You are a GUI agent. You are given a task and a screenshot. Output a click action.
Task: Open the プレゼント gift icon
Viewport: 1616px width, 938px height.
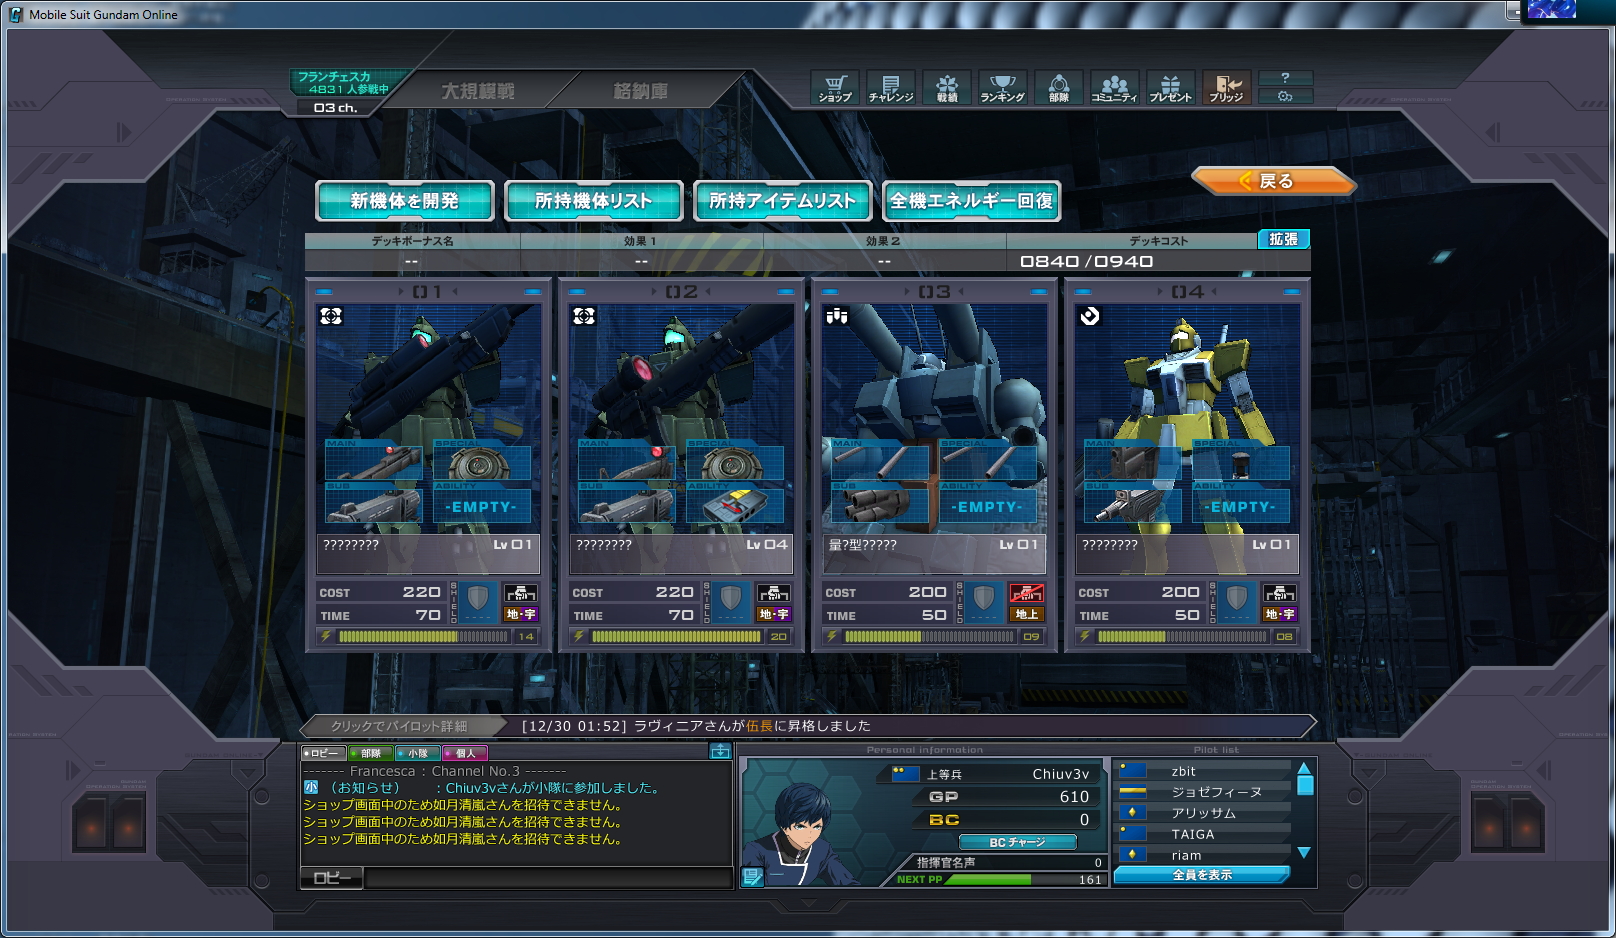(x=1171, y=88)
